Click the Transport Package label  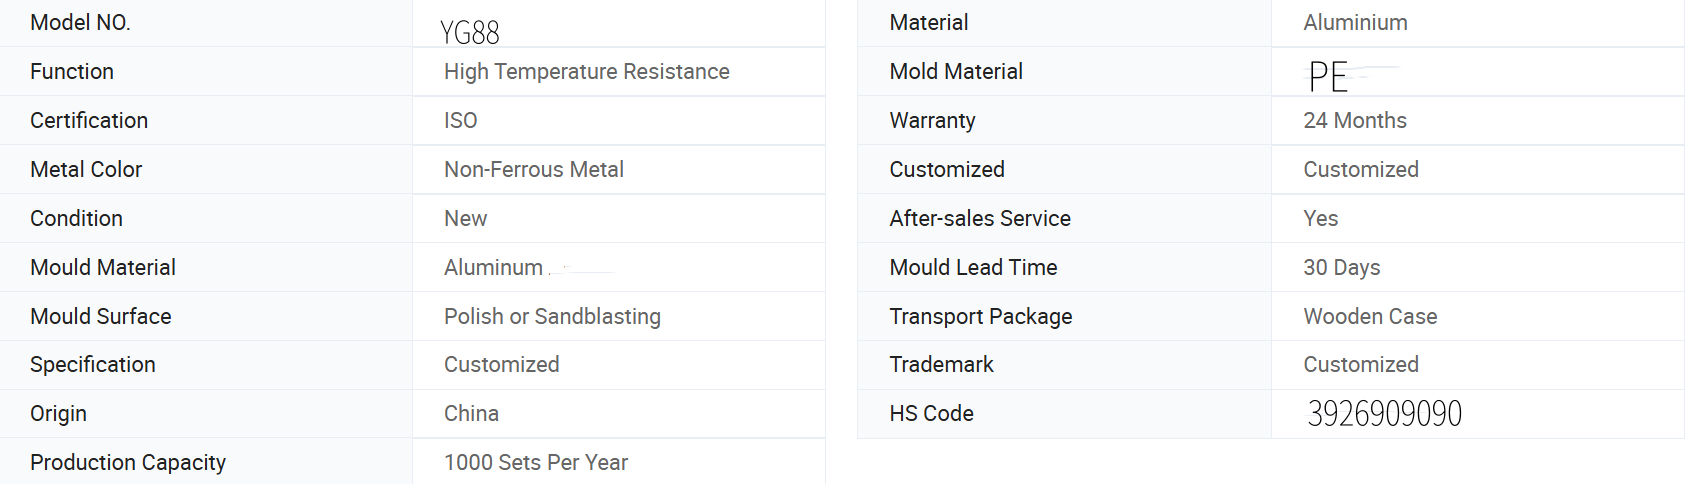coord(981,317)
